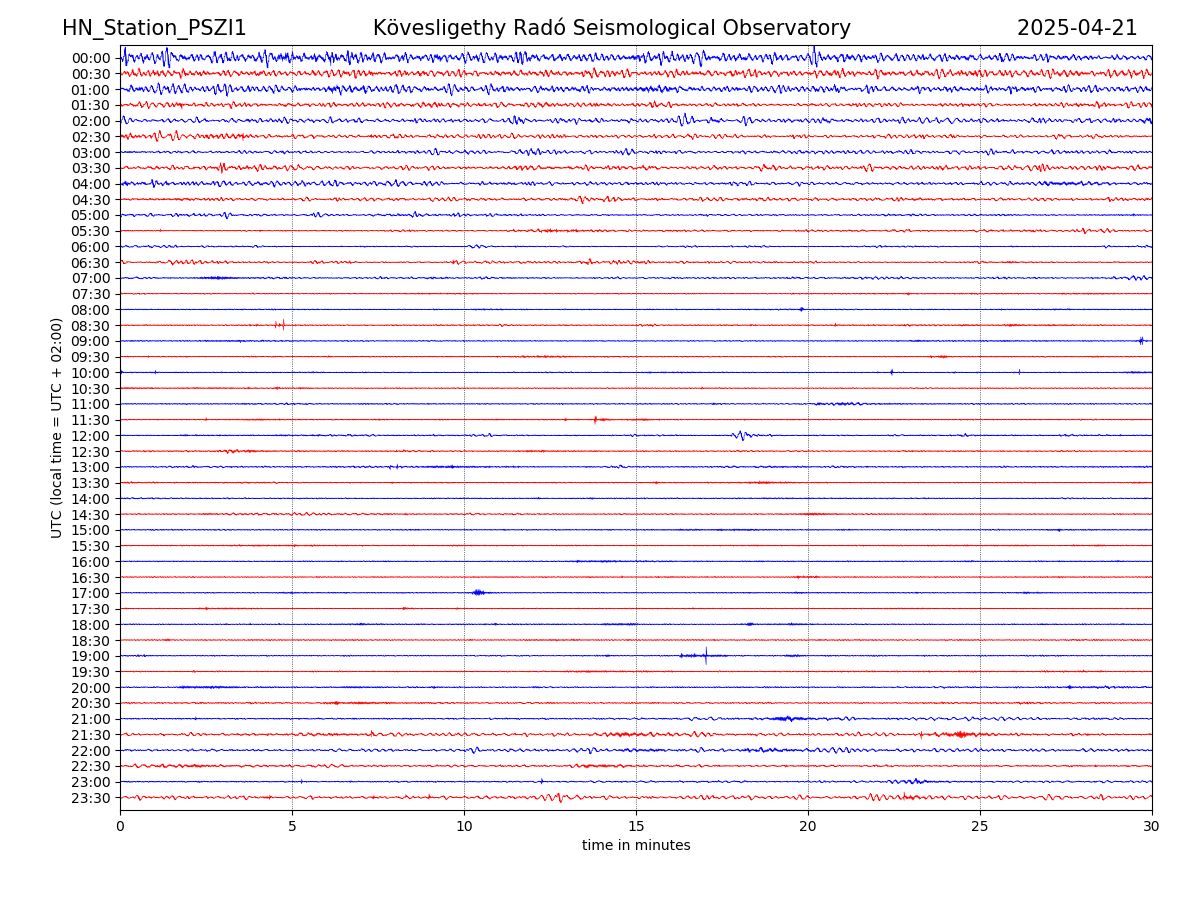
Task: Click the 23:30 trace row label
Action: coord(91,798)
